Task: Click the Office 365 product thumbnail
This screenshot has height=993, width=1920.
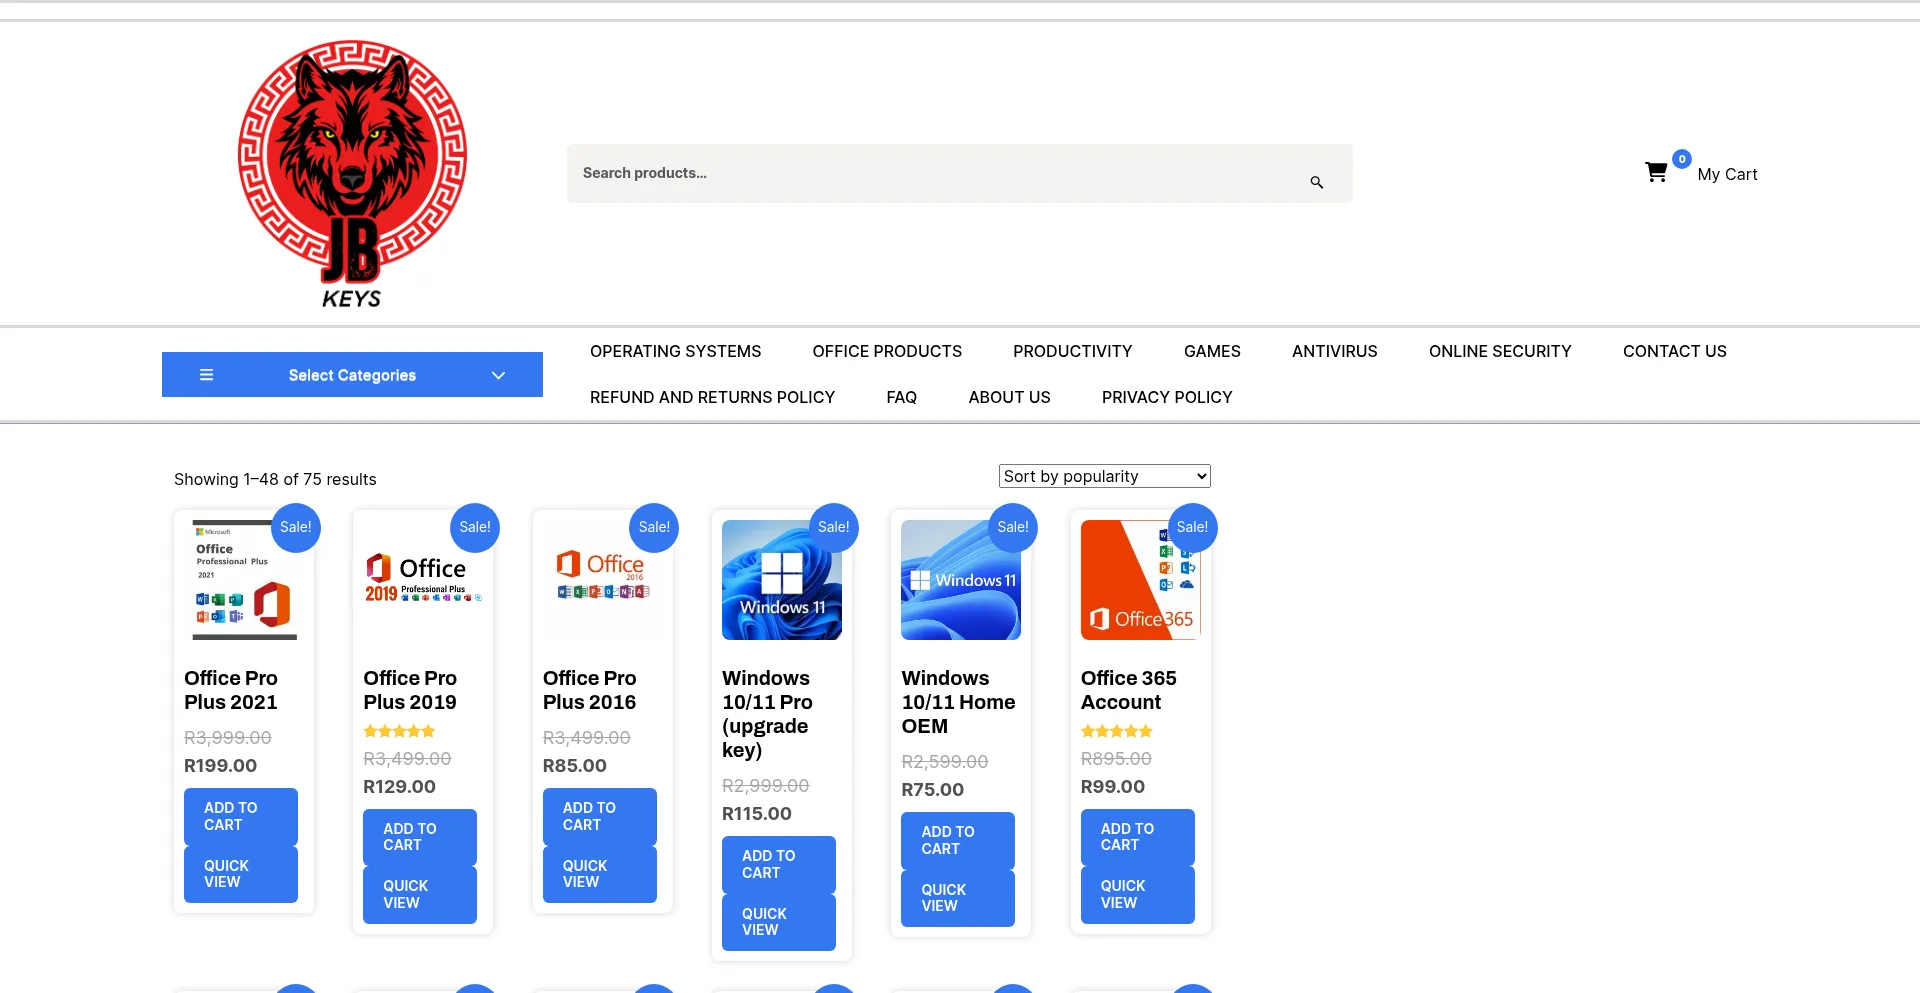Action: tap(1141, 580)
